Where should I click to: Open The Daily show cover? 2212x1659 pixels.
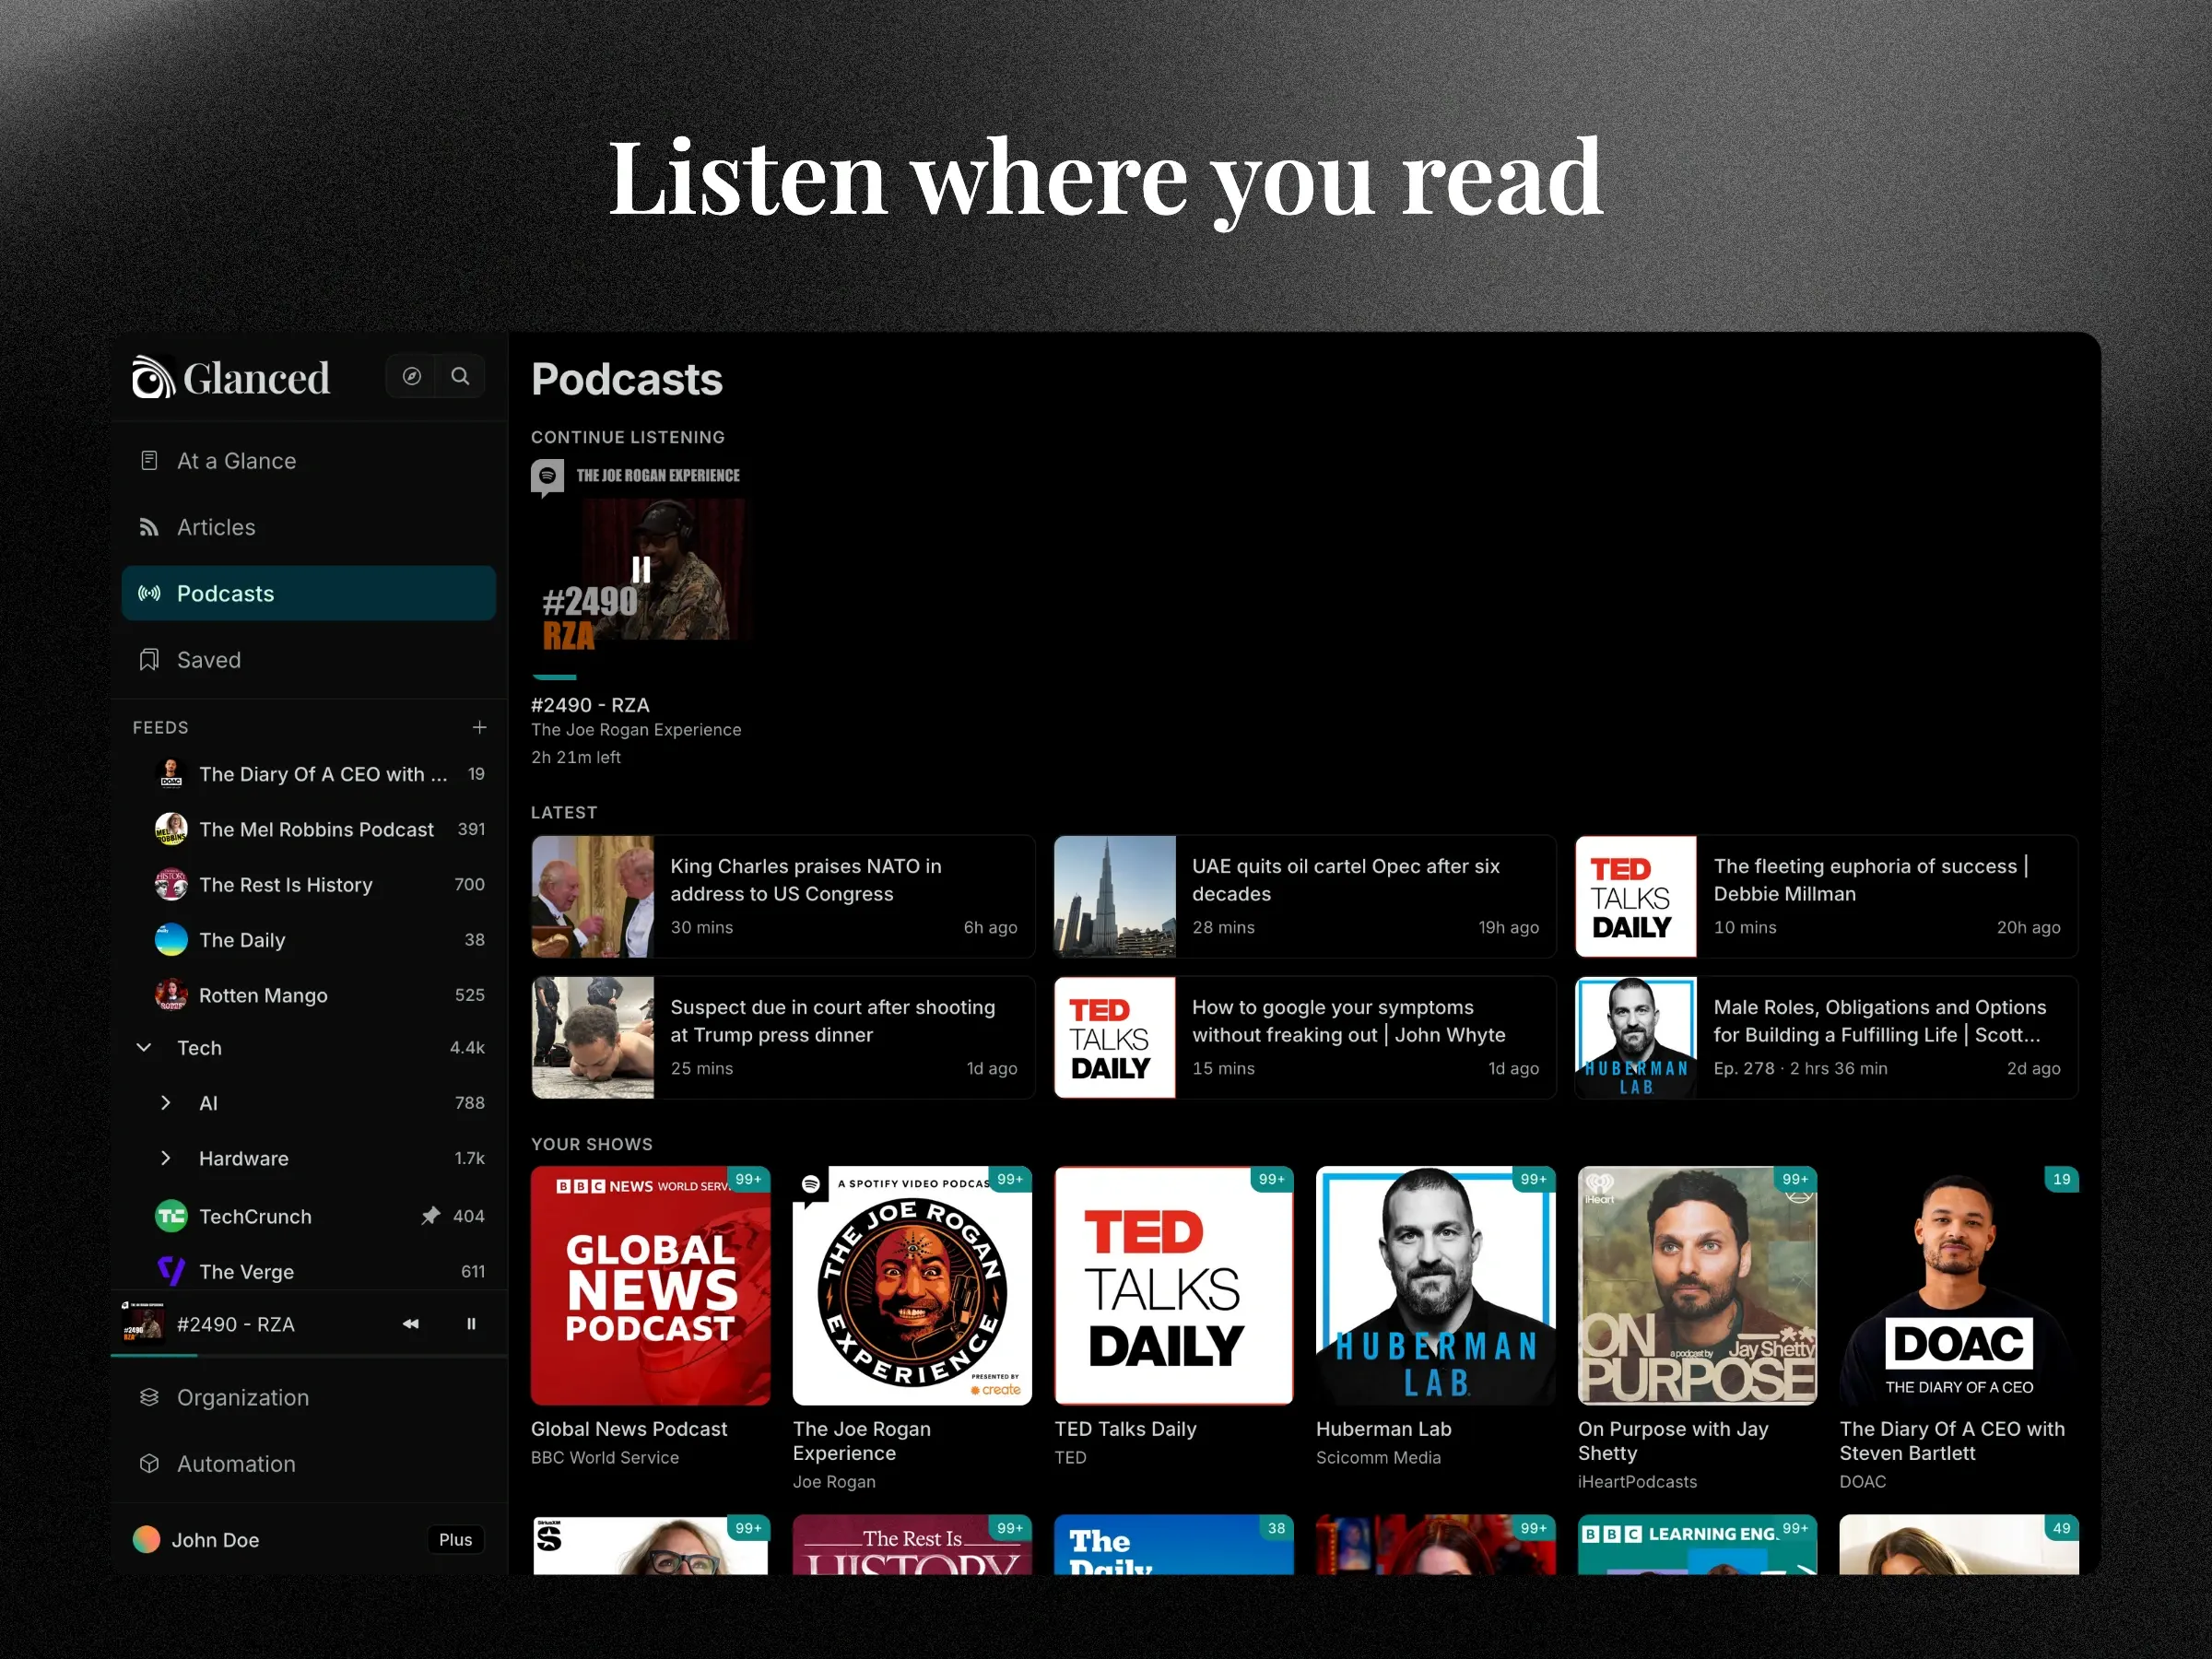pos(1174,1545)
